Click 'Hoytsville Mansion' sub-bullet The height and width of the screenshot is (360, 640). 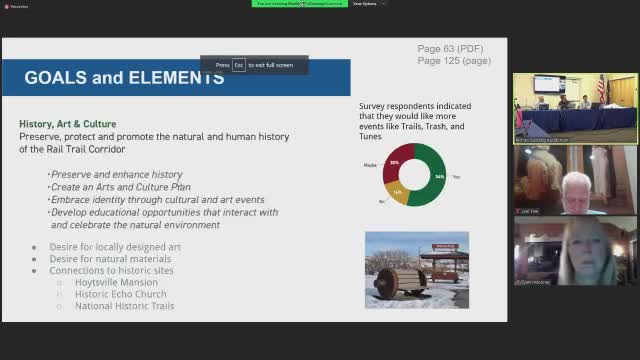(x=116, y=282)
